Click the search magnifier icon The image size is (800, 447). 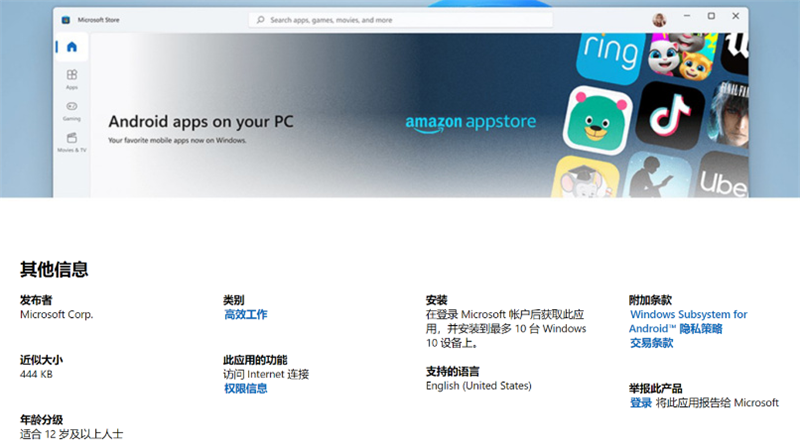[261, 20]
